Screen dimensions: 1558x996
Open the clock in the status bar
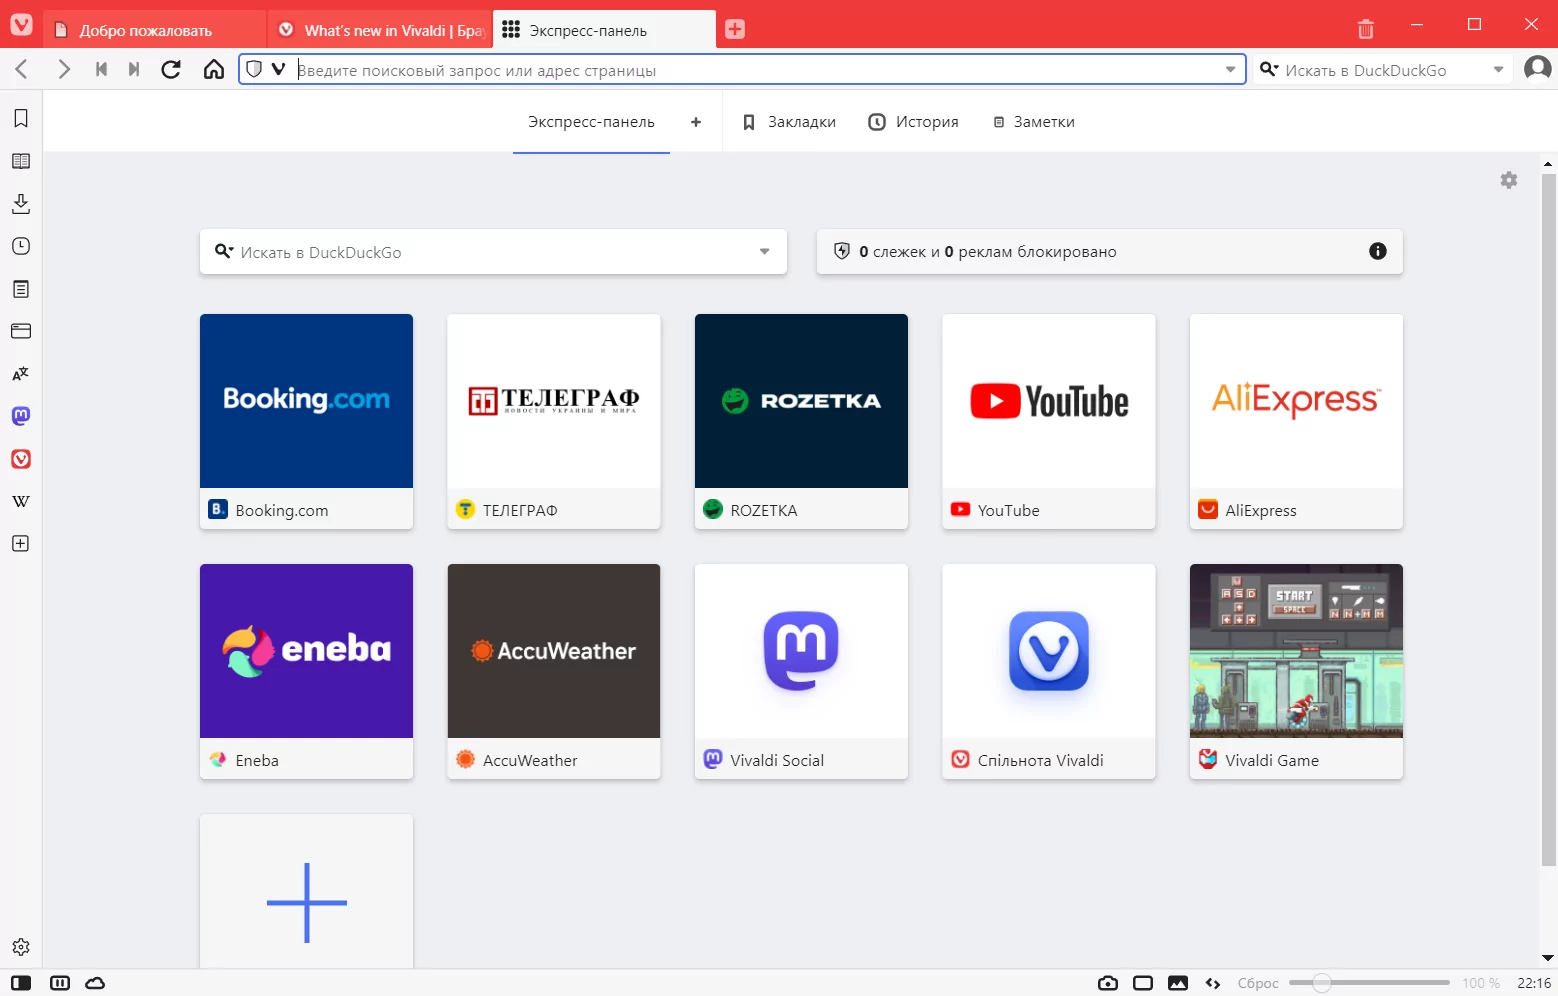1534,983
